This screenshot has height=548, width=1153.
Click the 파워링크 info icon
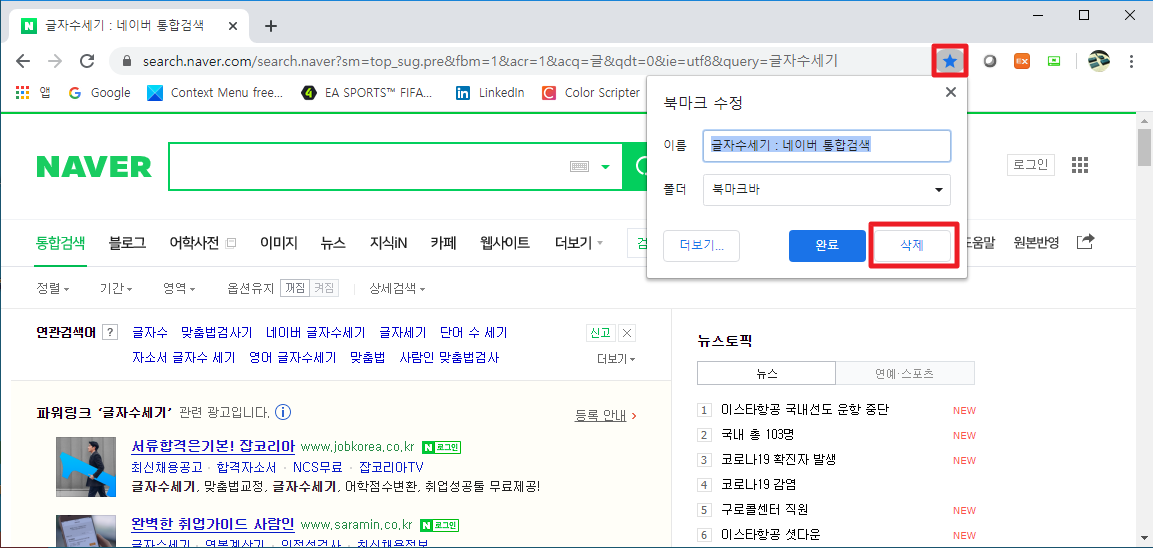click(x=284, y=412)
